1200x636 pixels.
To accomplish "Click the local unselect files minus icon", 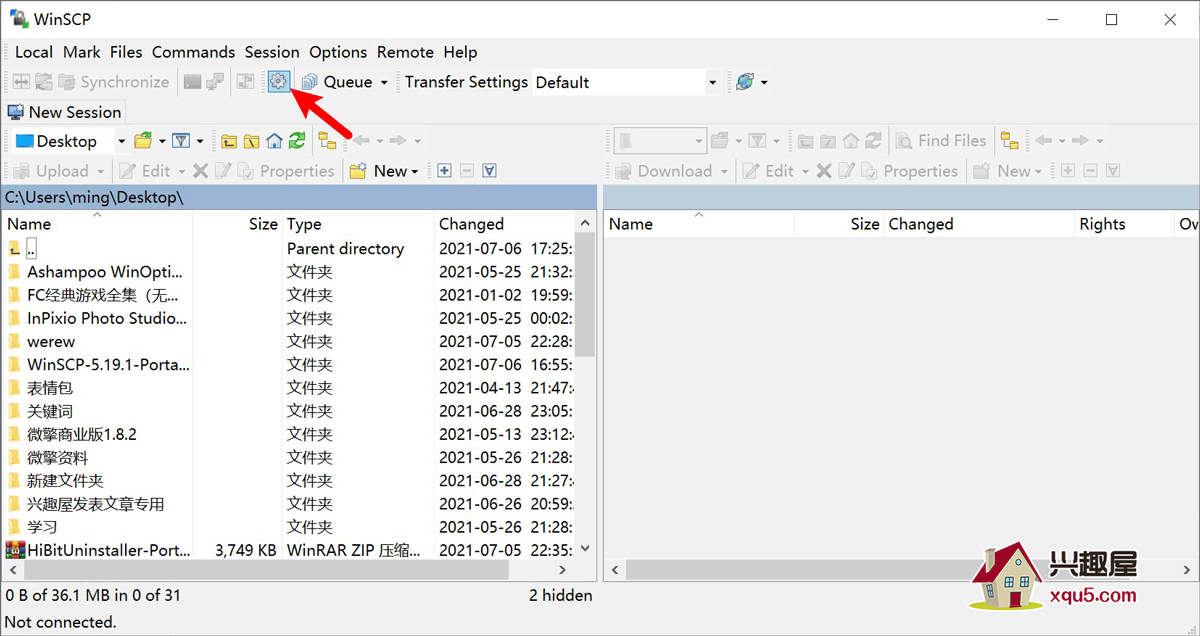I will point(467,171).
